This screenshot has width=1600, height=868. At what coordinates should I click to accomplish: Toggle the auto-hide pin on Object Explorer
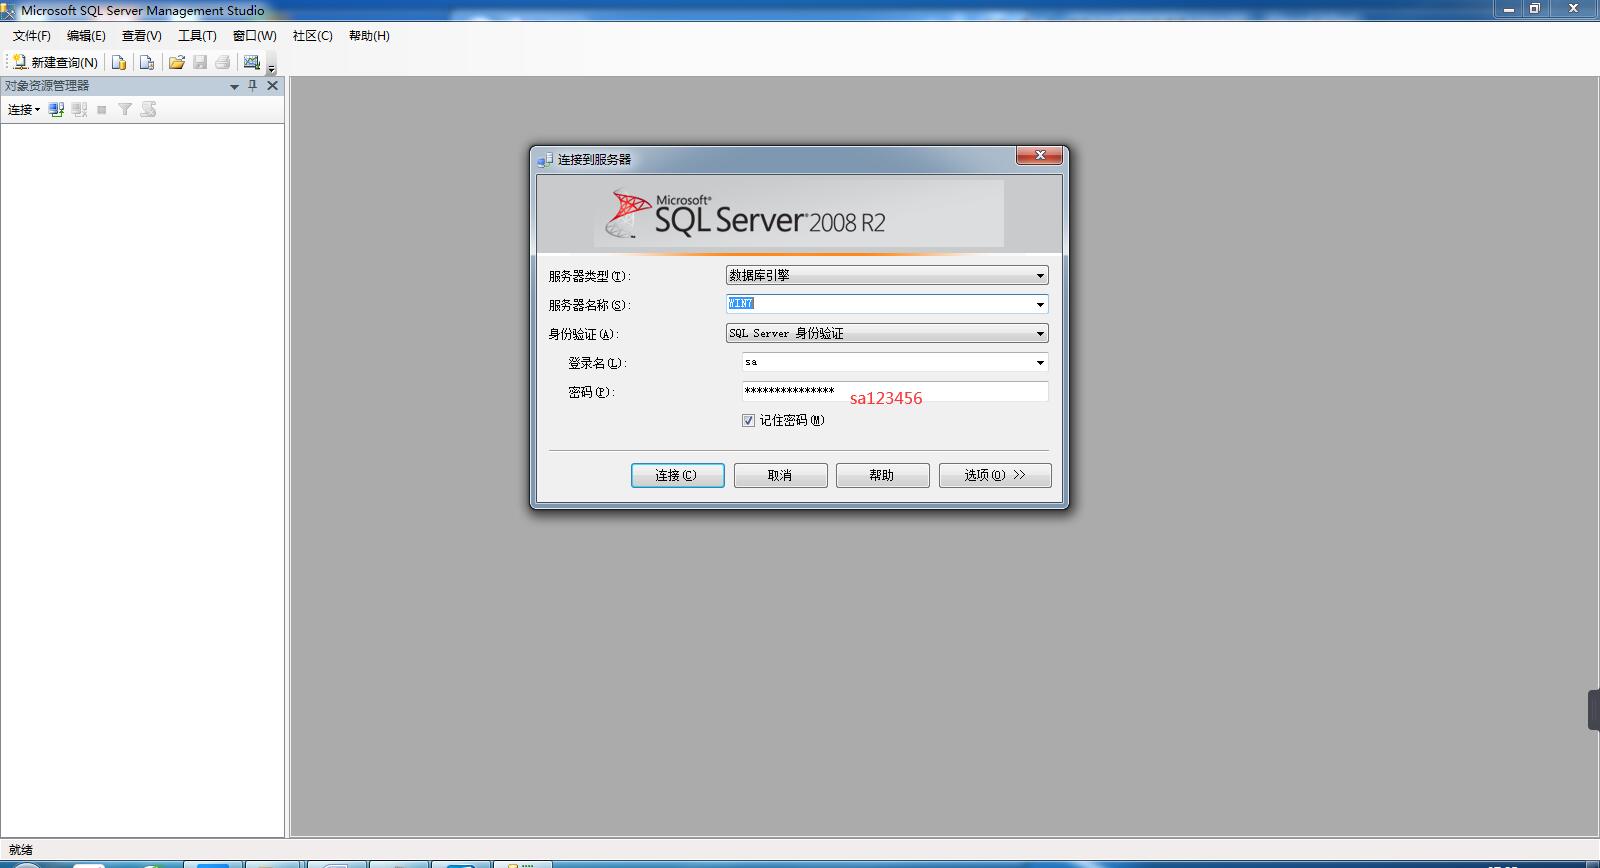tap(253, 86)
